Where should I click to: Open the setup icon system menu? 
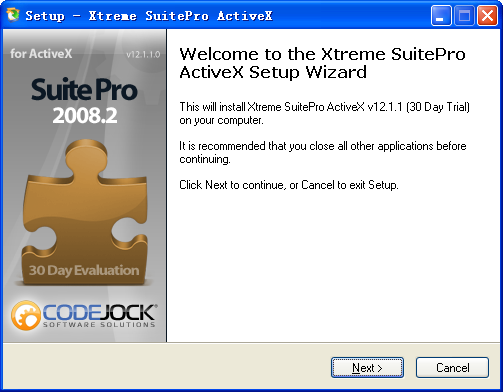pos(13,15)
